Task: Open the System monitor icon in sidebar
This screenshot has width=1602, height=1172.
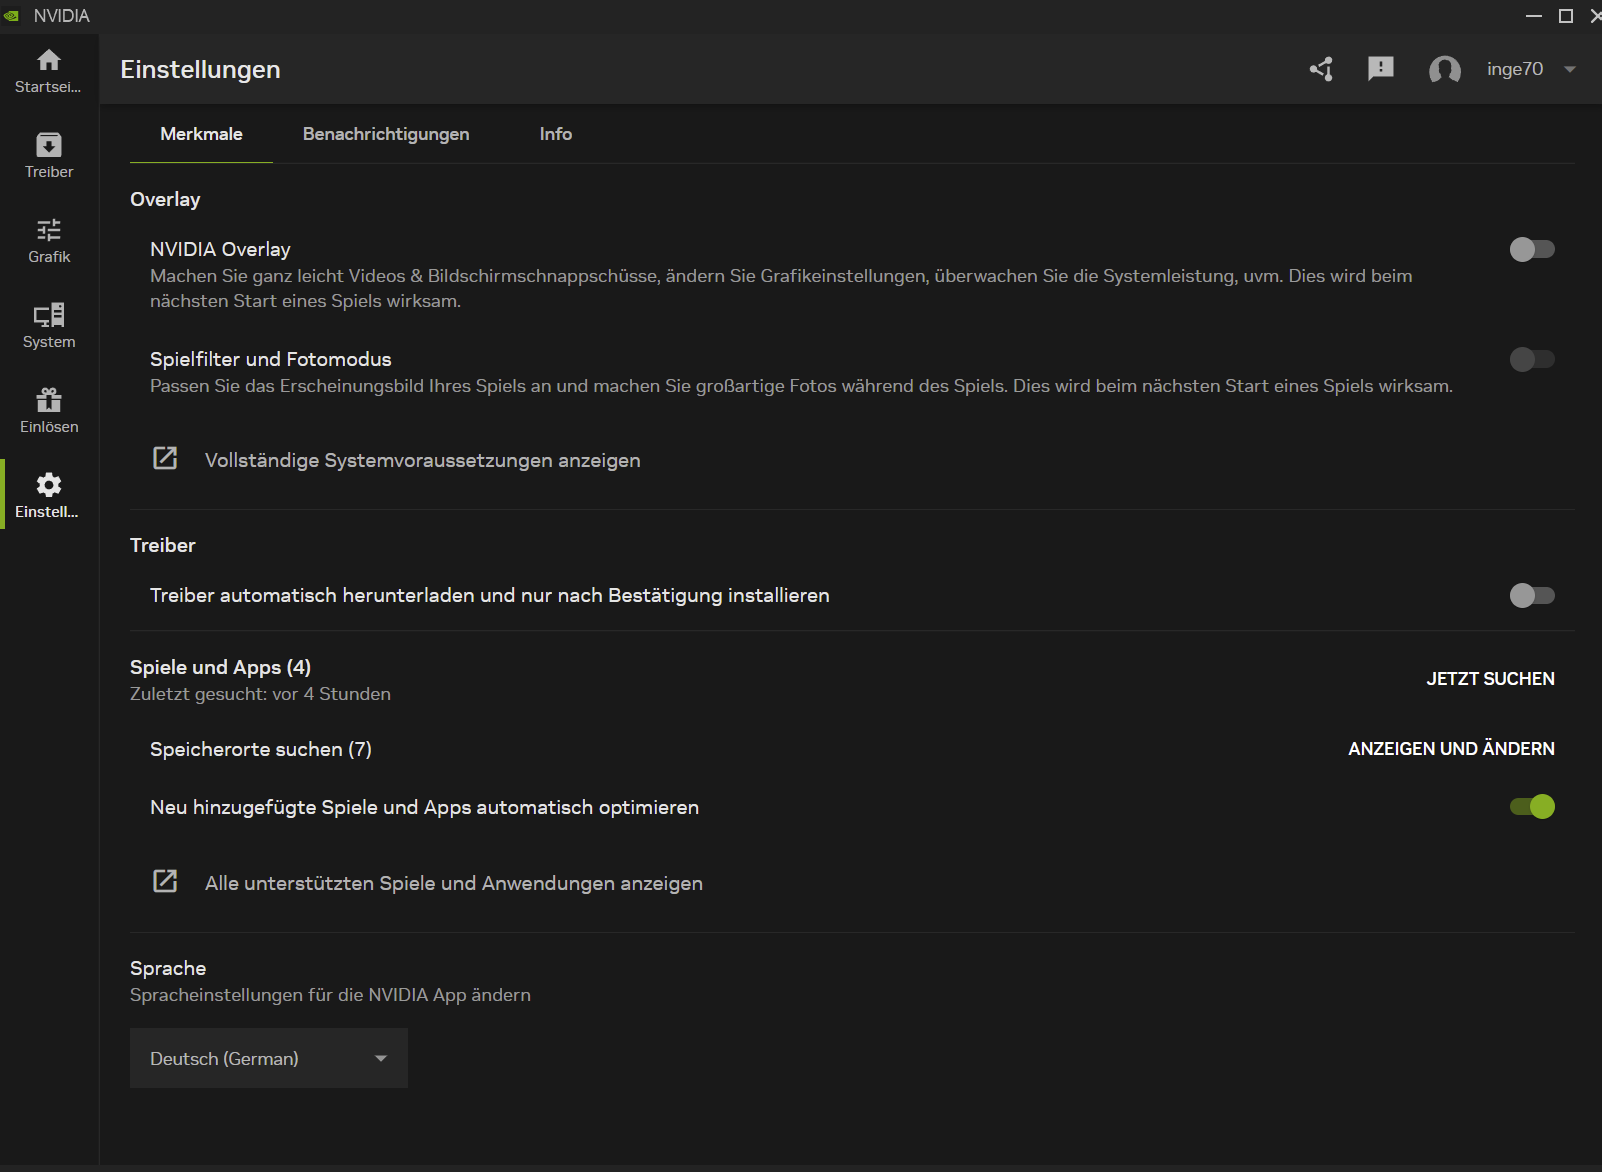Action: pyautogui.click(x=49, y=315)
